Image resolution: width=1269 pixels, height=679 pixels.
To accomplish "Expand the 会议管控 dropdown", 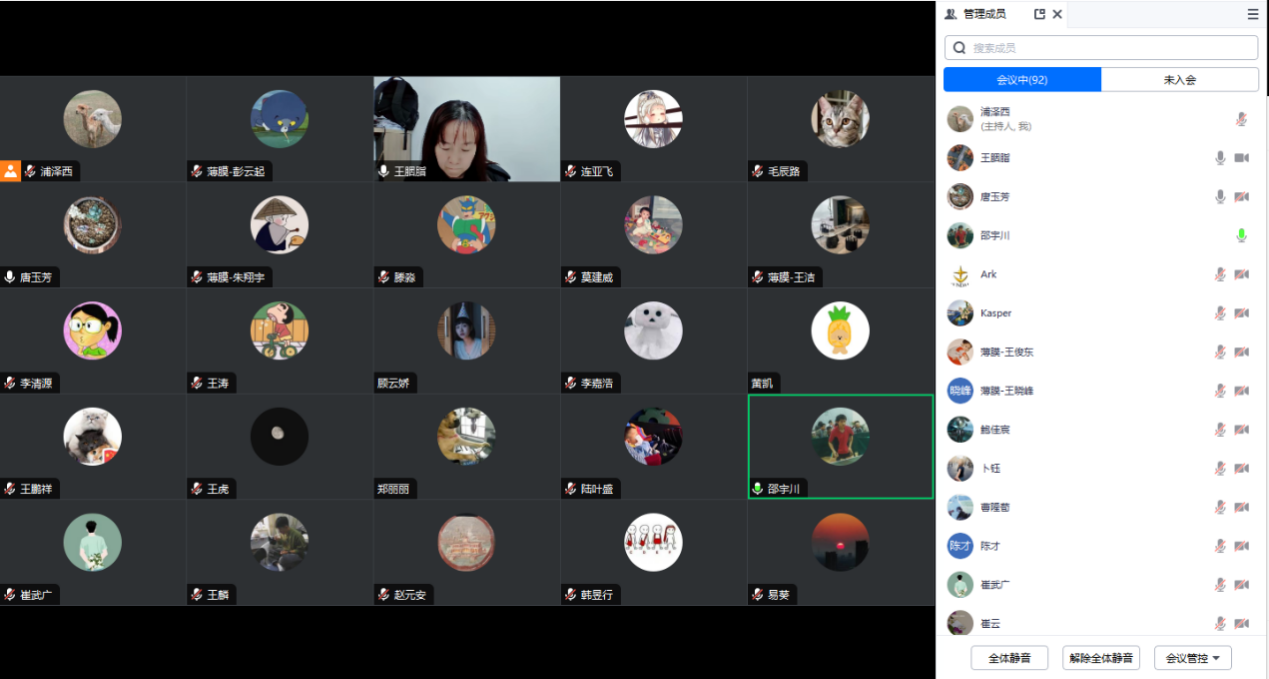I will [x=1192, y=658].
